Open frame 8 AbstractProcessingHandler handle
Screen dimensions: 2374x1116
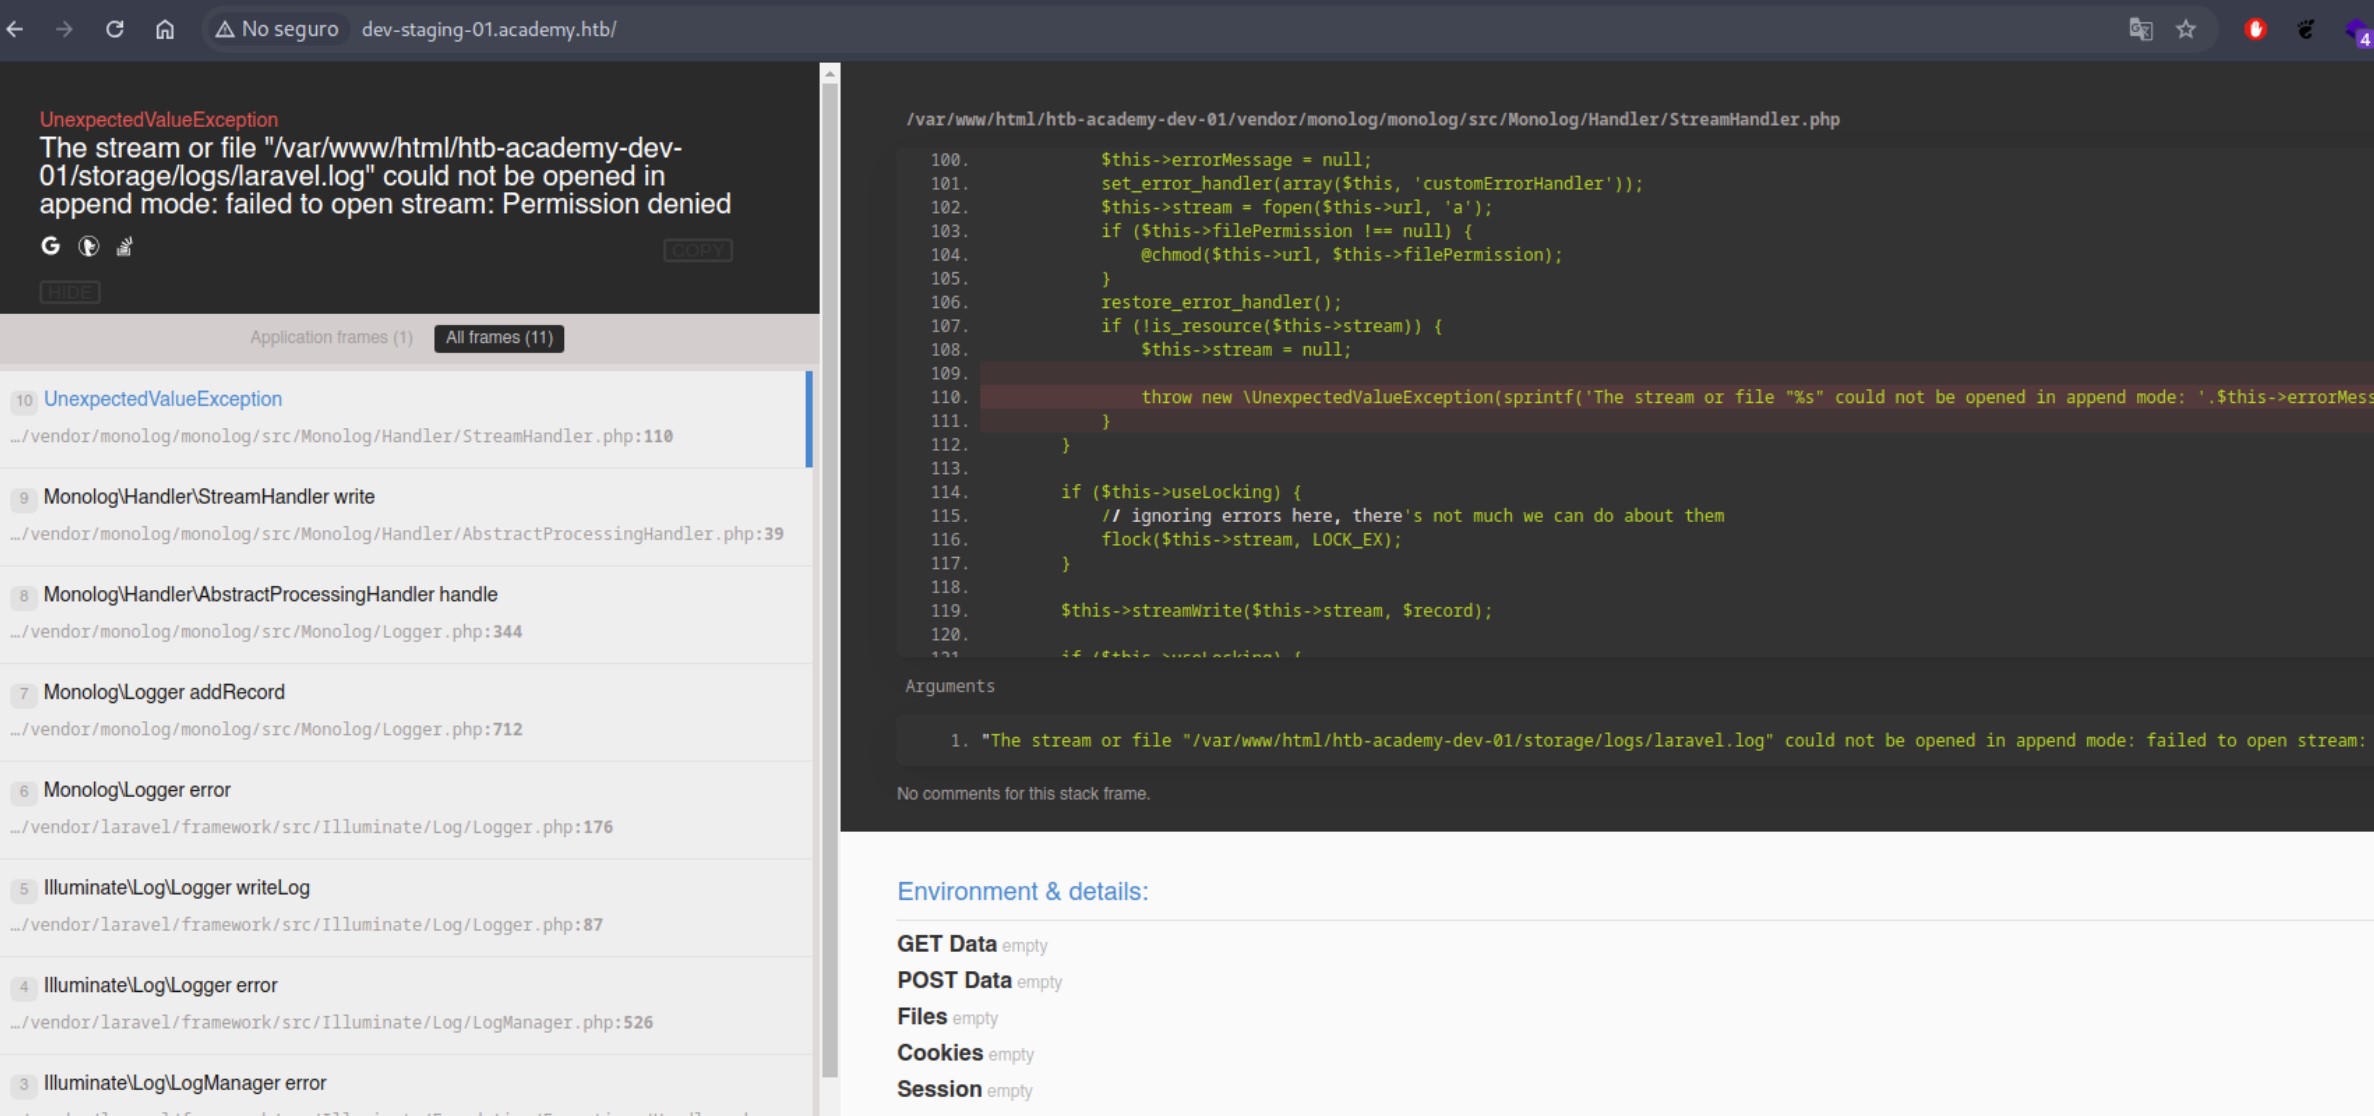(405, 614)
